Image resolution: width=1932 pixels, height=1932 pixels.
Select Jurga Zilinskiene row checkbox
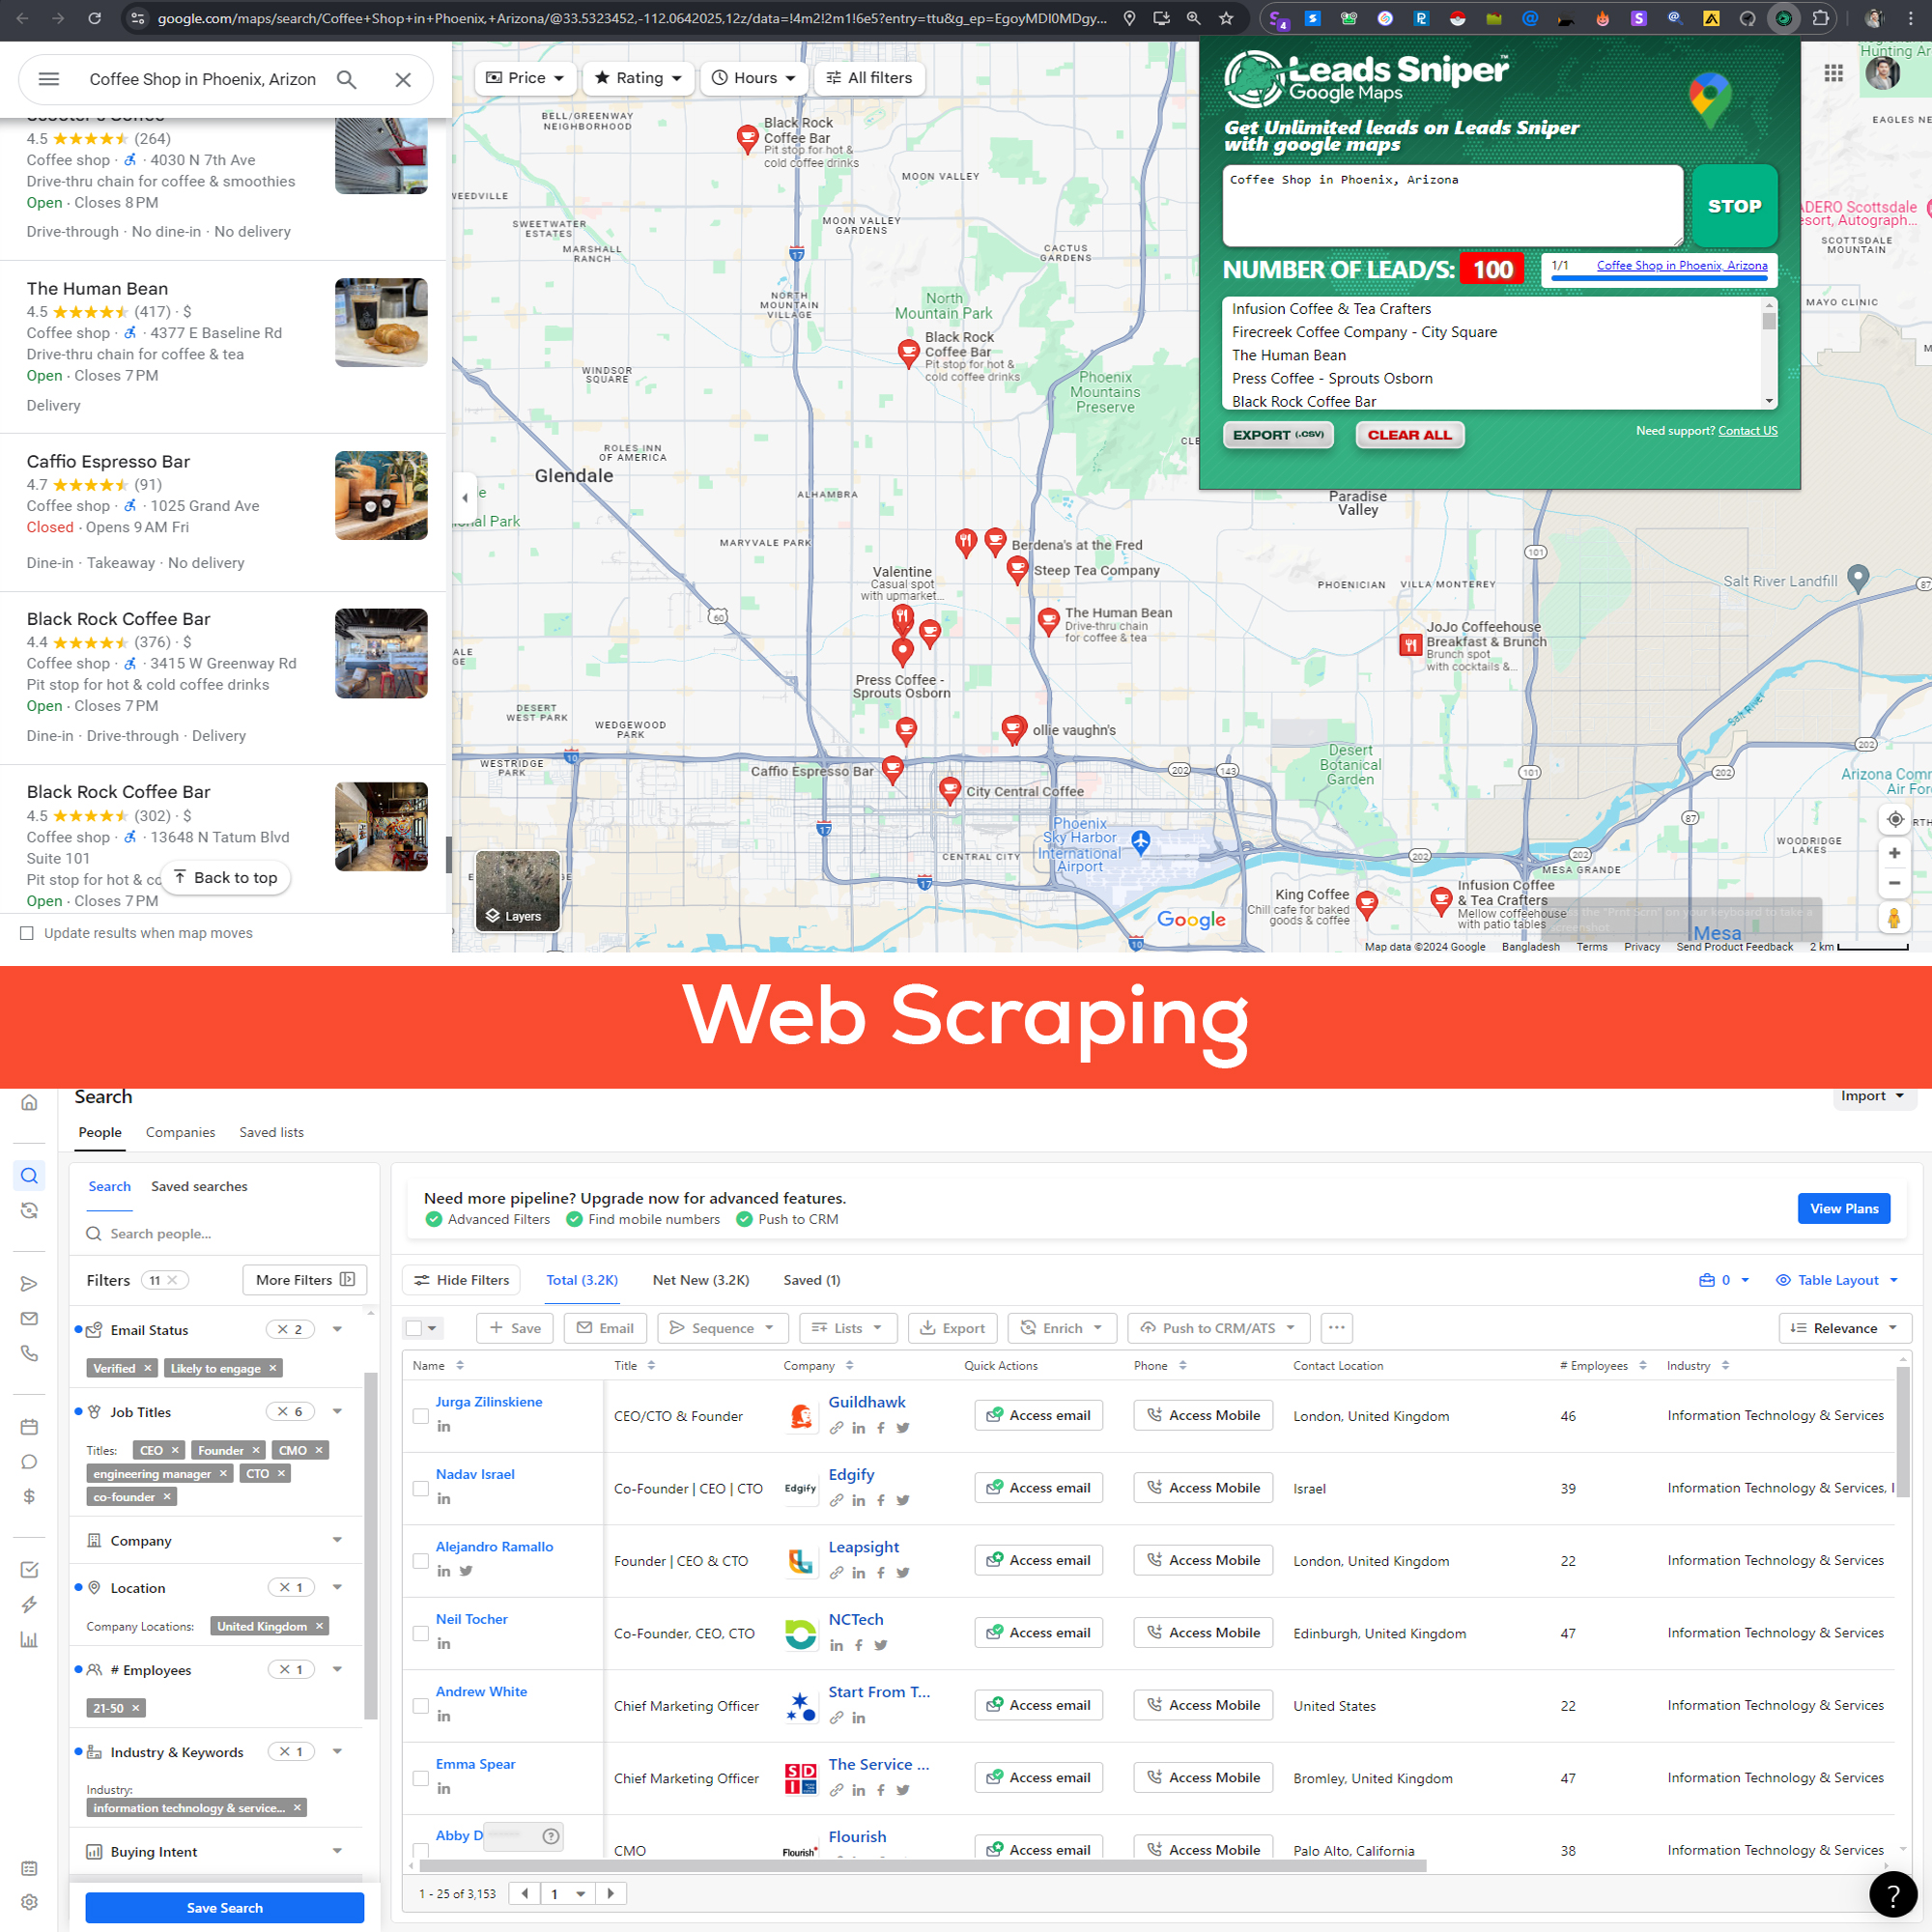point(420,1416)
